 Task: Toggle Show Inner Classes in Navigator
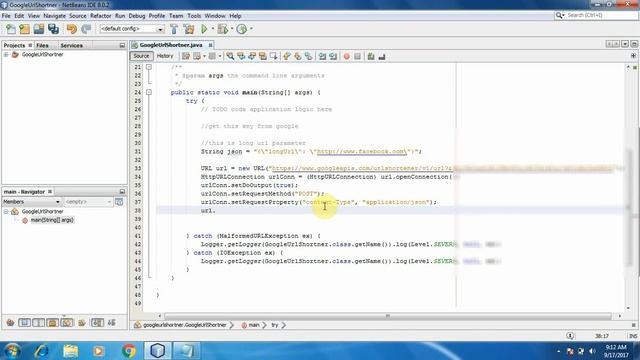pos(67,323)
